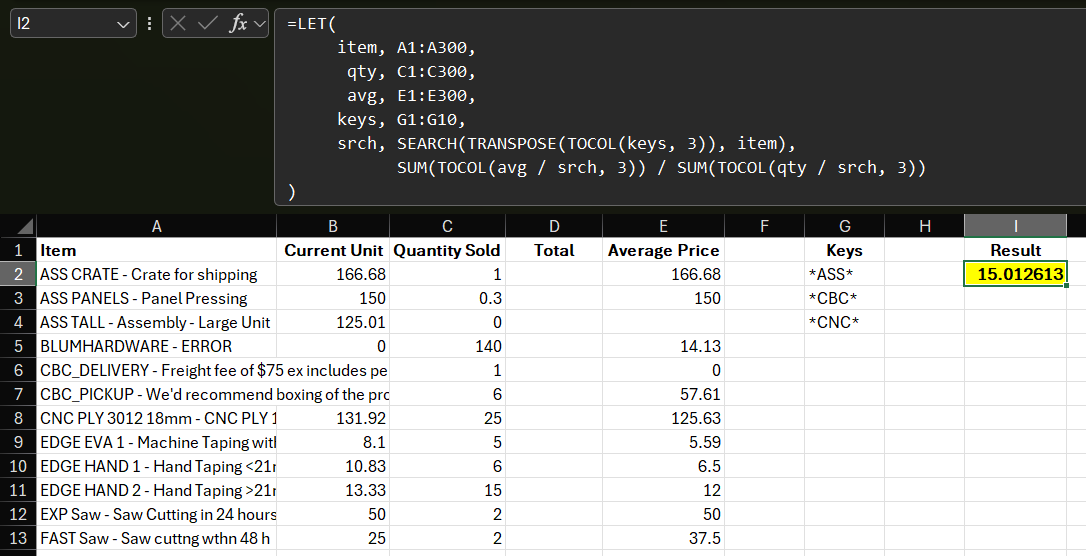Click the Keys header cell

pos(844,250)
